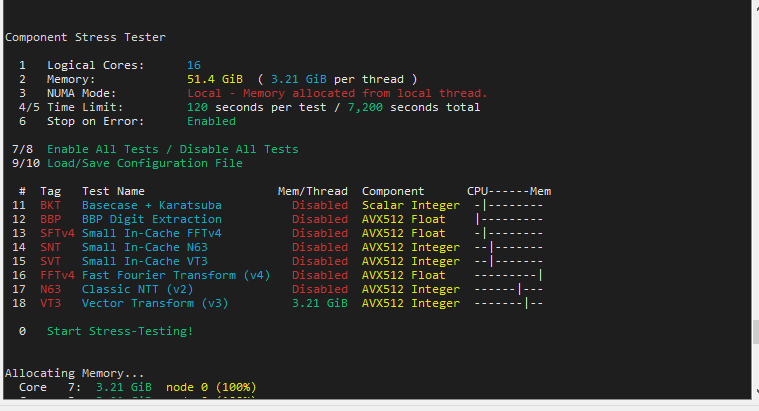
Task: Click 'Small In-Cache FFTv4' test name
Action: [x=152, y=234]
